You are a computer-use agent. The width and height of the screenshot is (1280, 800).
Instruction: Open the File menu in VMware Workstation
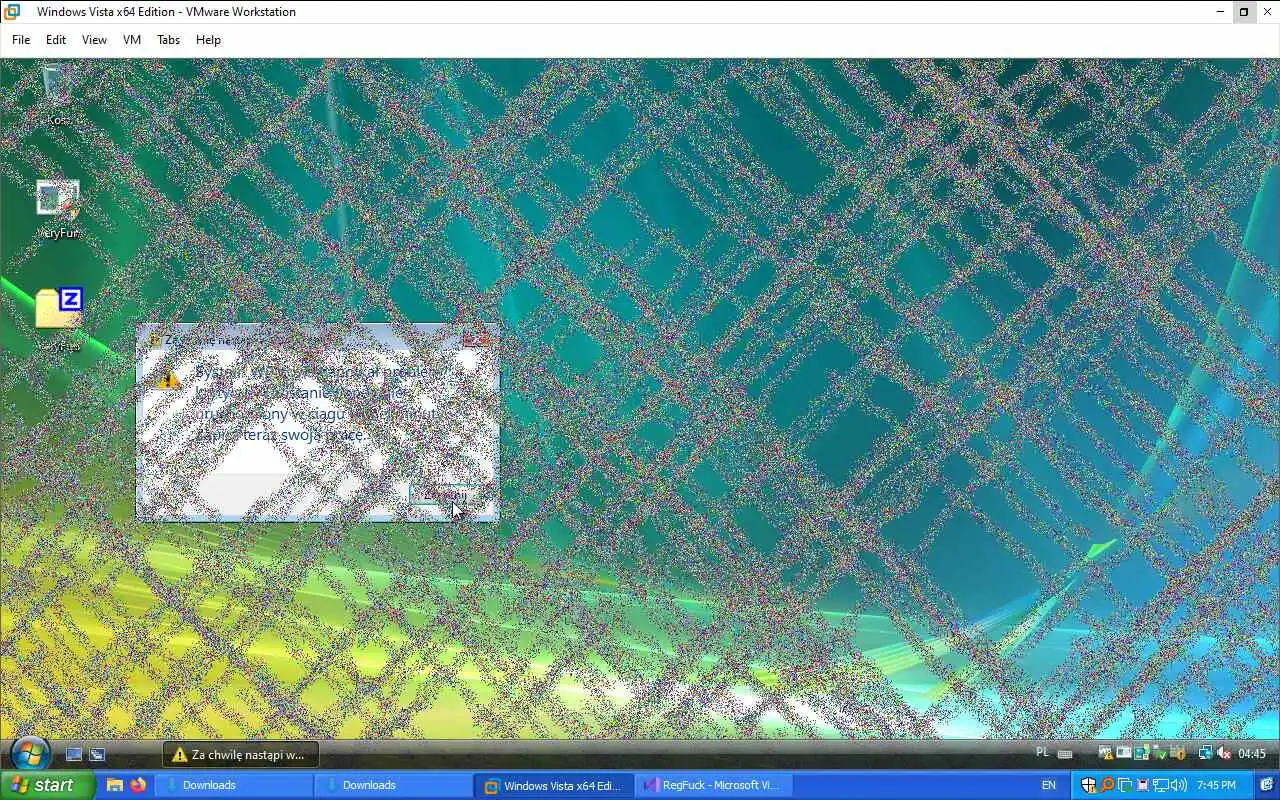[x=21, y=40]
